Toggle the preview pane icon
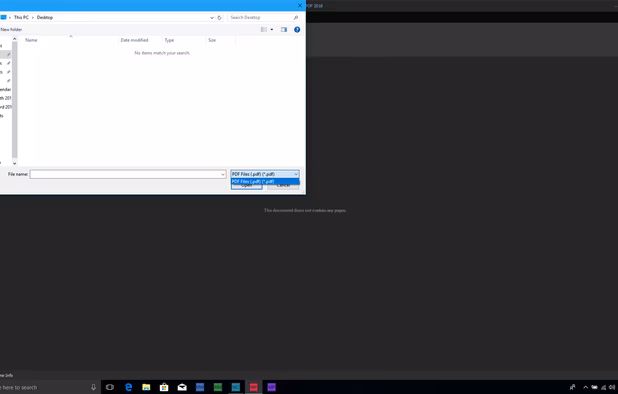Screen dimensions: 618x394 coord(284,30)
